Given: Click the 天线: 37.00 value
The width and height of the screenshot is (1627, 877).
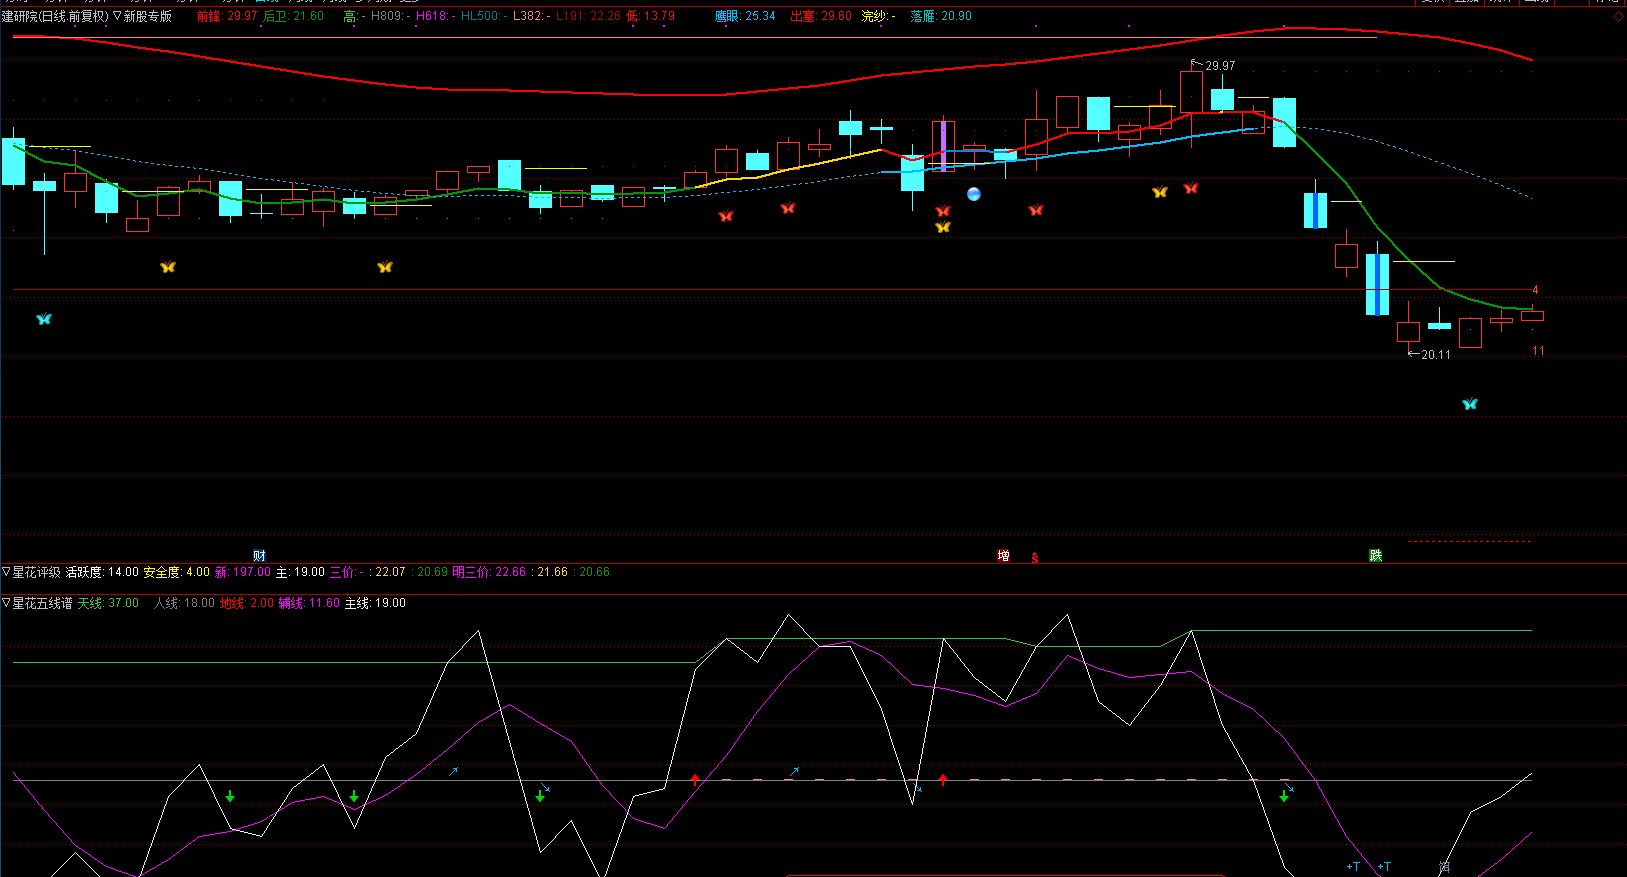Looking at the screenshot, I should click(x=108, y=603).
